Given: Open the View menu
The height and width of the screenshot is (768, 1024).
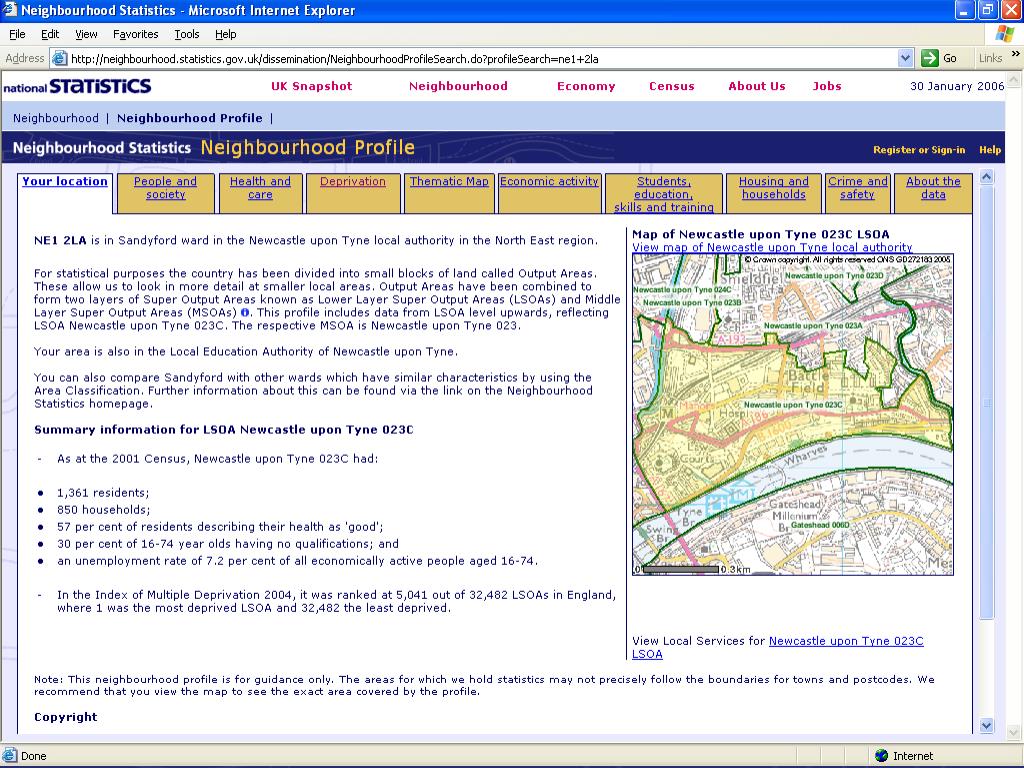Looking at the screenshot, I should pos(86,34).
